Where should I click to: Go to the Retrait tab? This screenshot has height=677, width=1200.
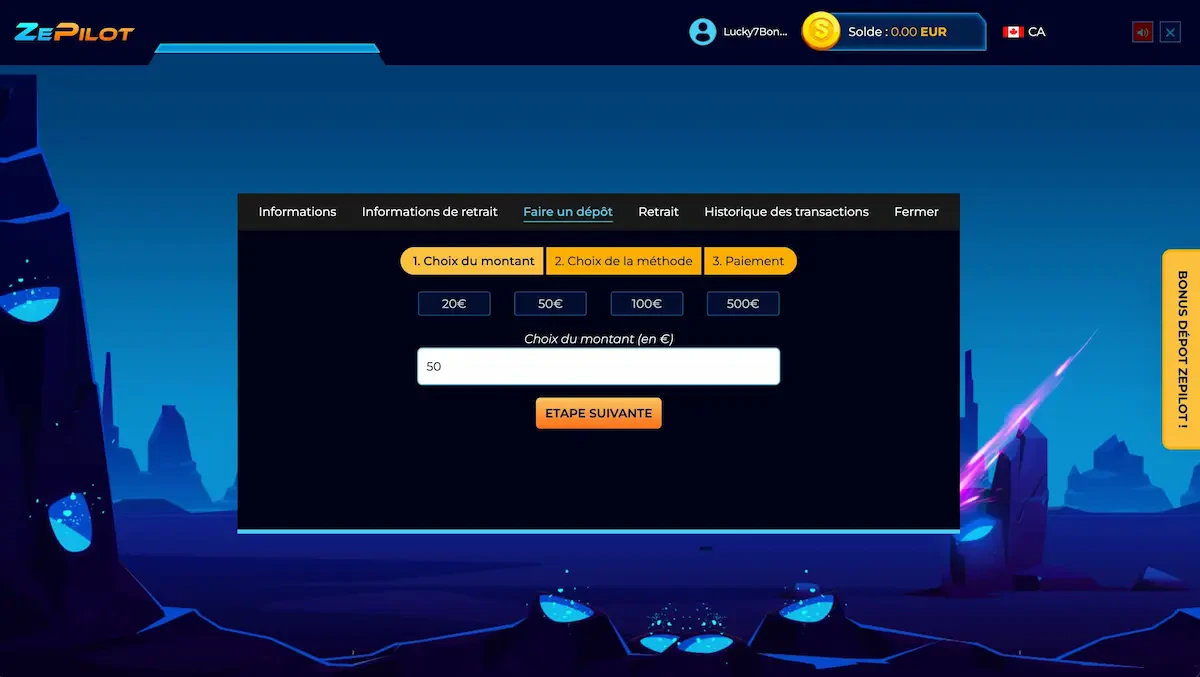(658, 212)
